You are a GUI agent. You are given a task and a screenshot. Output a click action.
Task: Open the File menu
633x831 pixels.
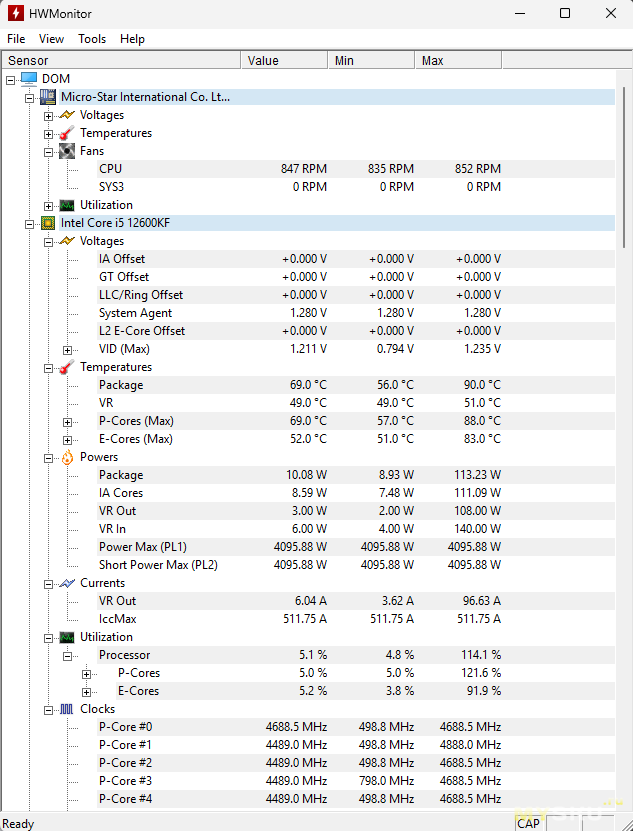(x=16, y=39)
